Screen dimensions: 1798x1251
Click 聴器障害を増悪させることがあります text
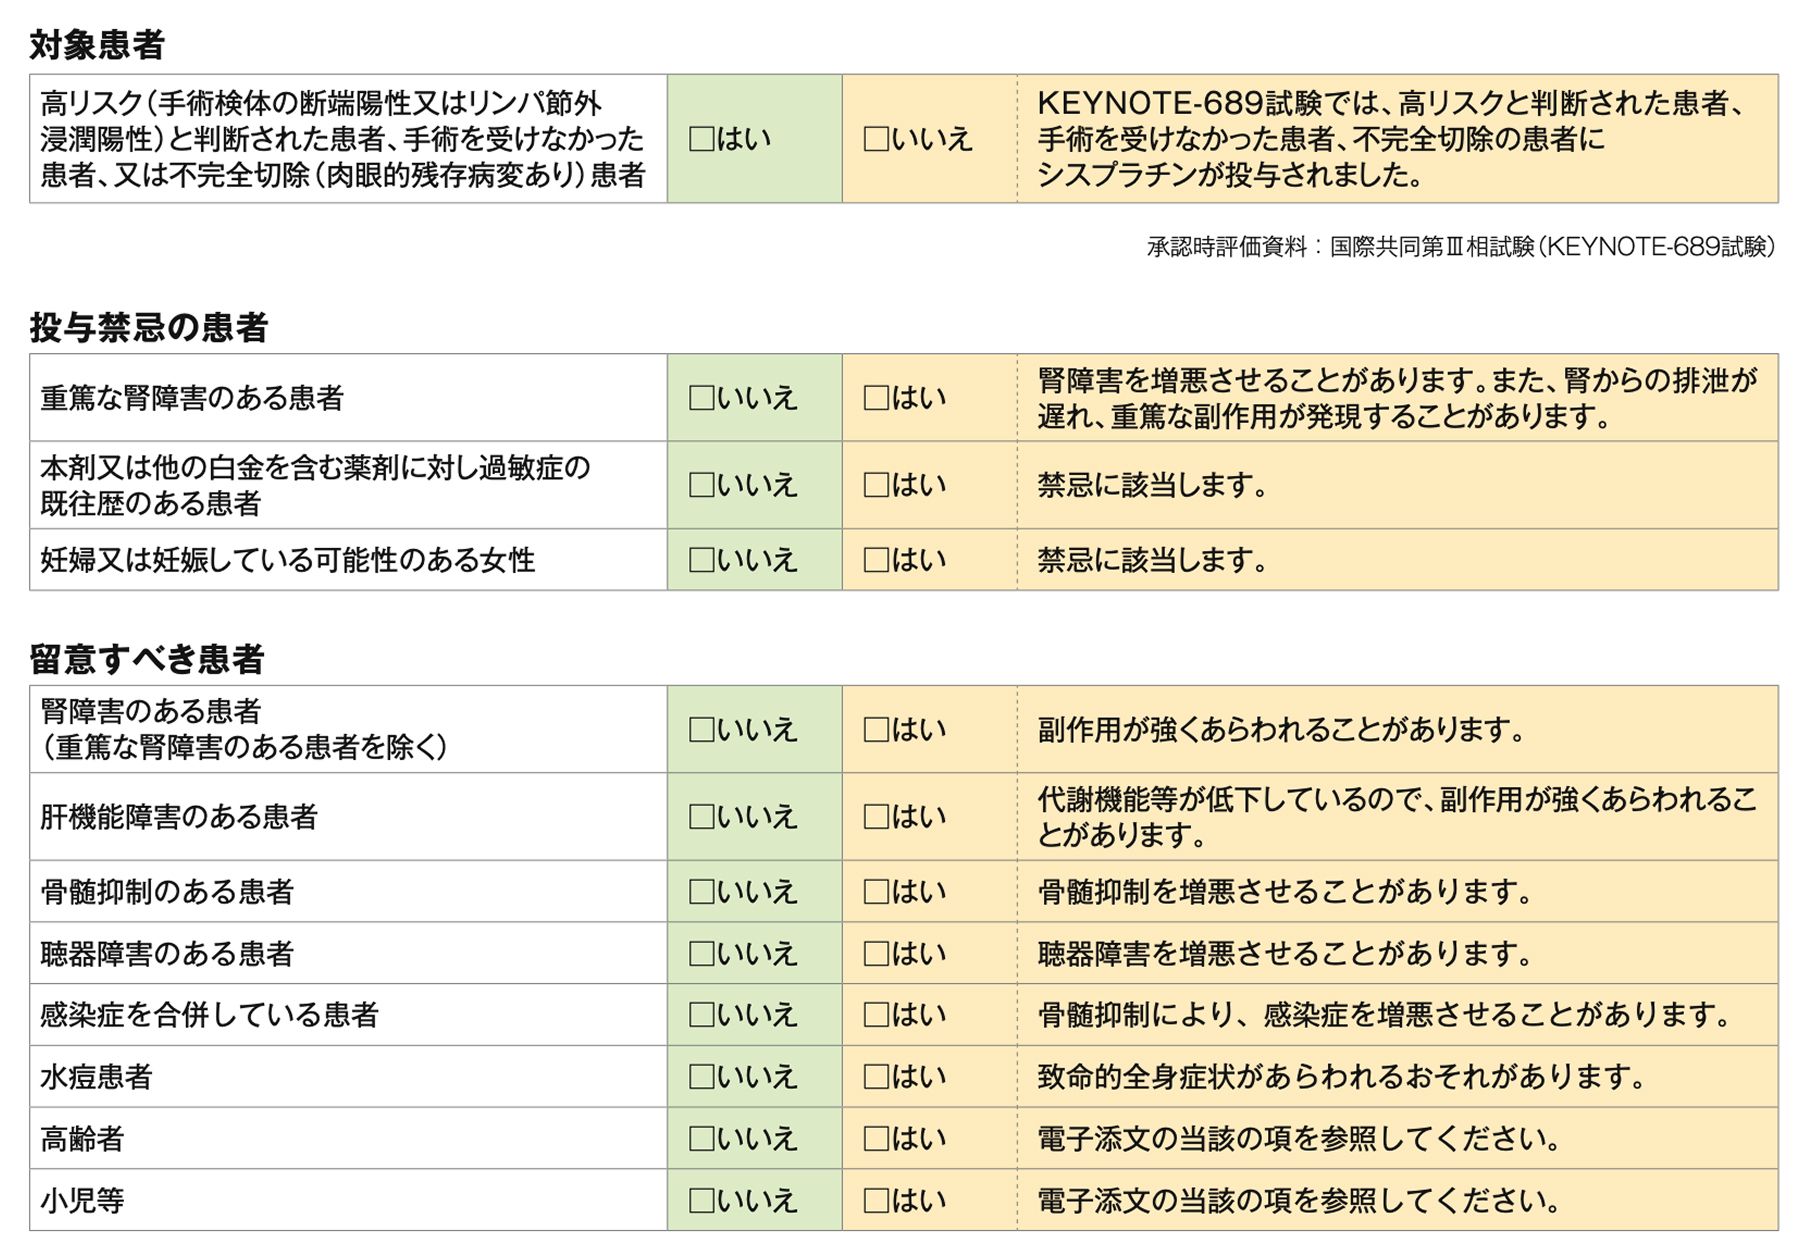(x=1285, y=954)
